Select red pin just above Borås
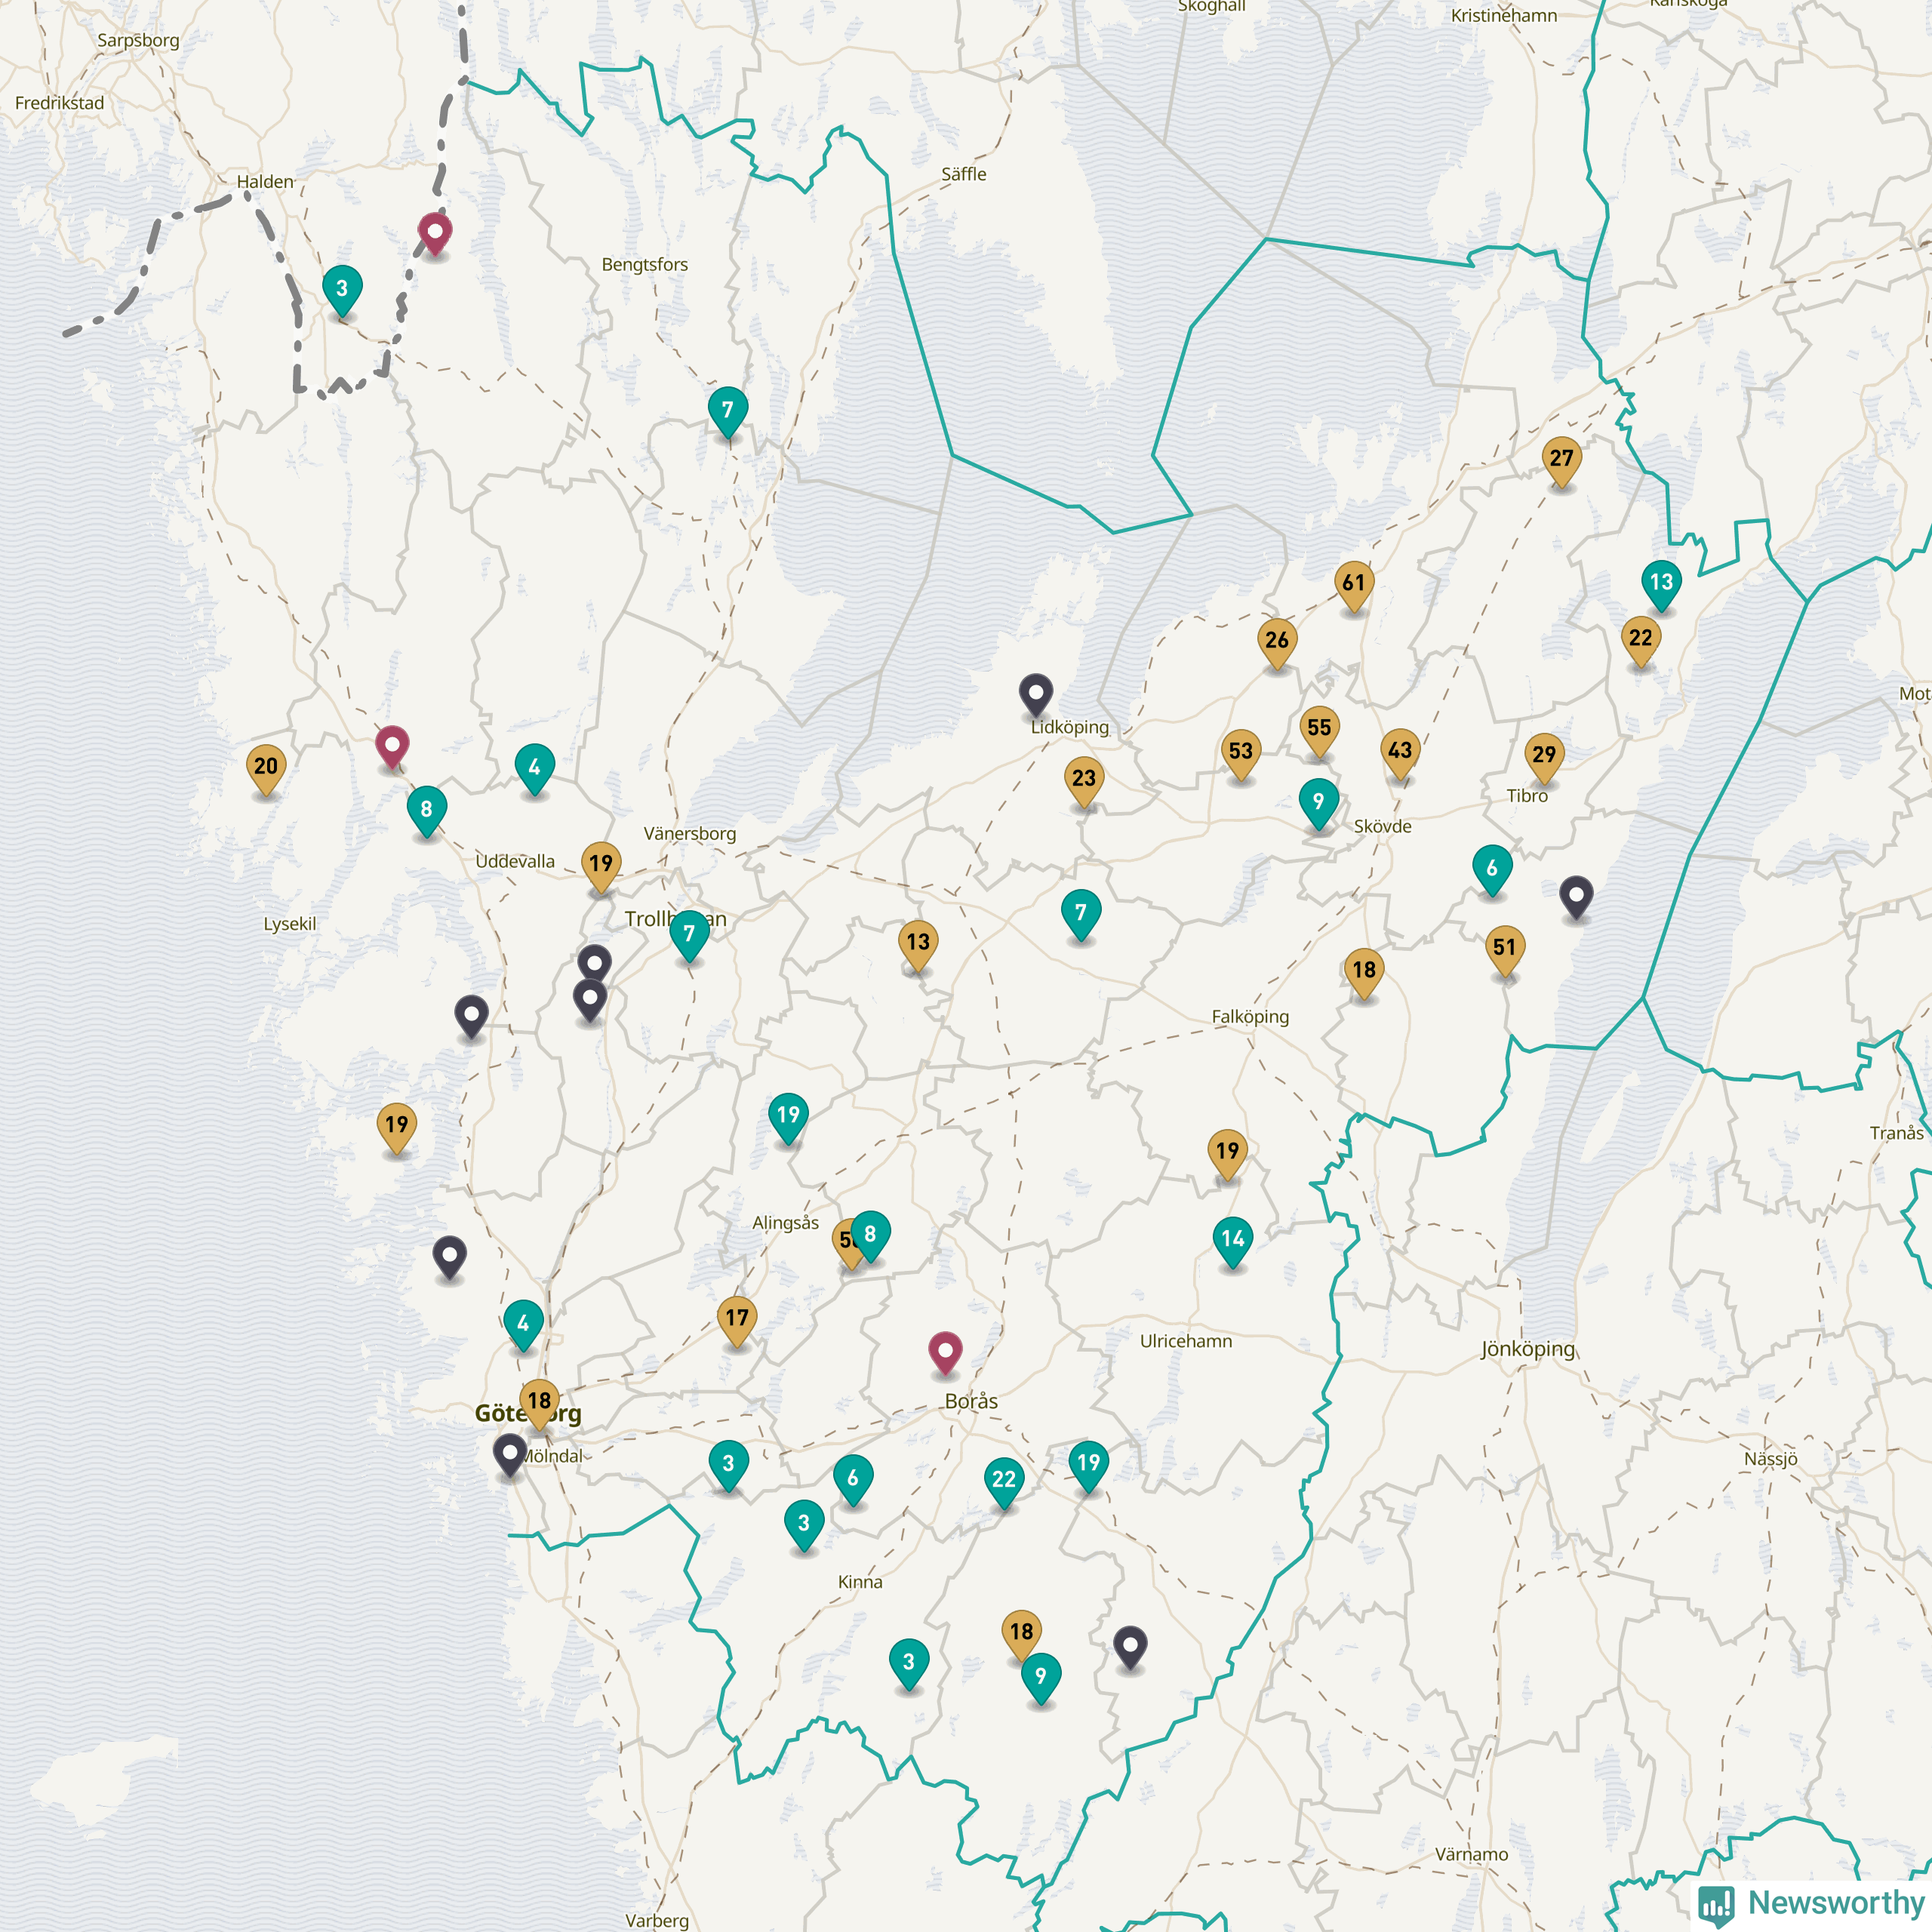Viewport: 1932px width, 1932px height. [945, 1351]
